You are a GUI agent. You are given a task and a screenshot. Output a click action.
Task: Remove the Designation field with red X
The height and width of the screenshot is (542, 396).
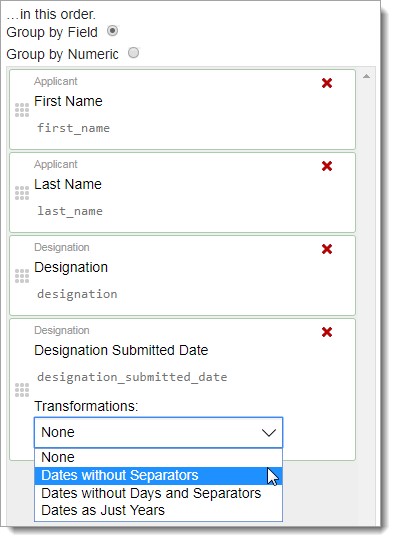[x=327, y=249]
